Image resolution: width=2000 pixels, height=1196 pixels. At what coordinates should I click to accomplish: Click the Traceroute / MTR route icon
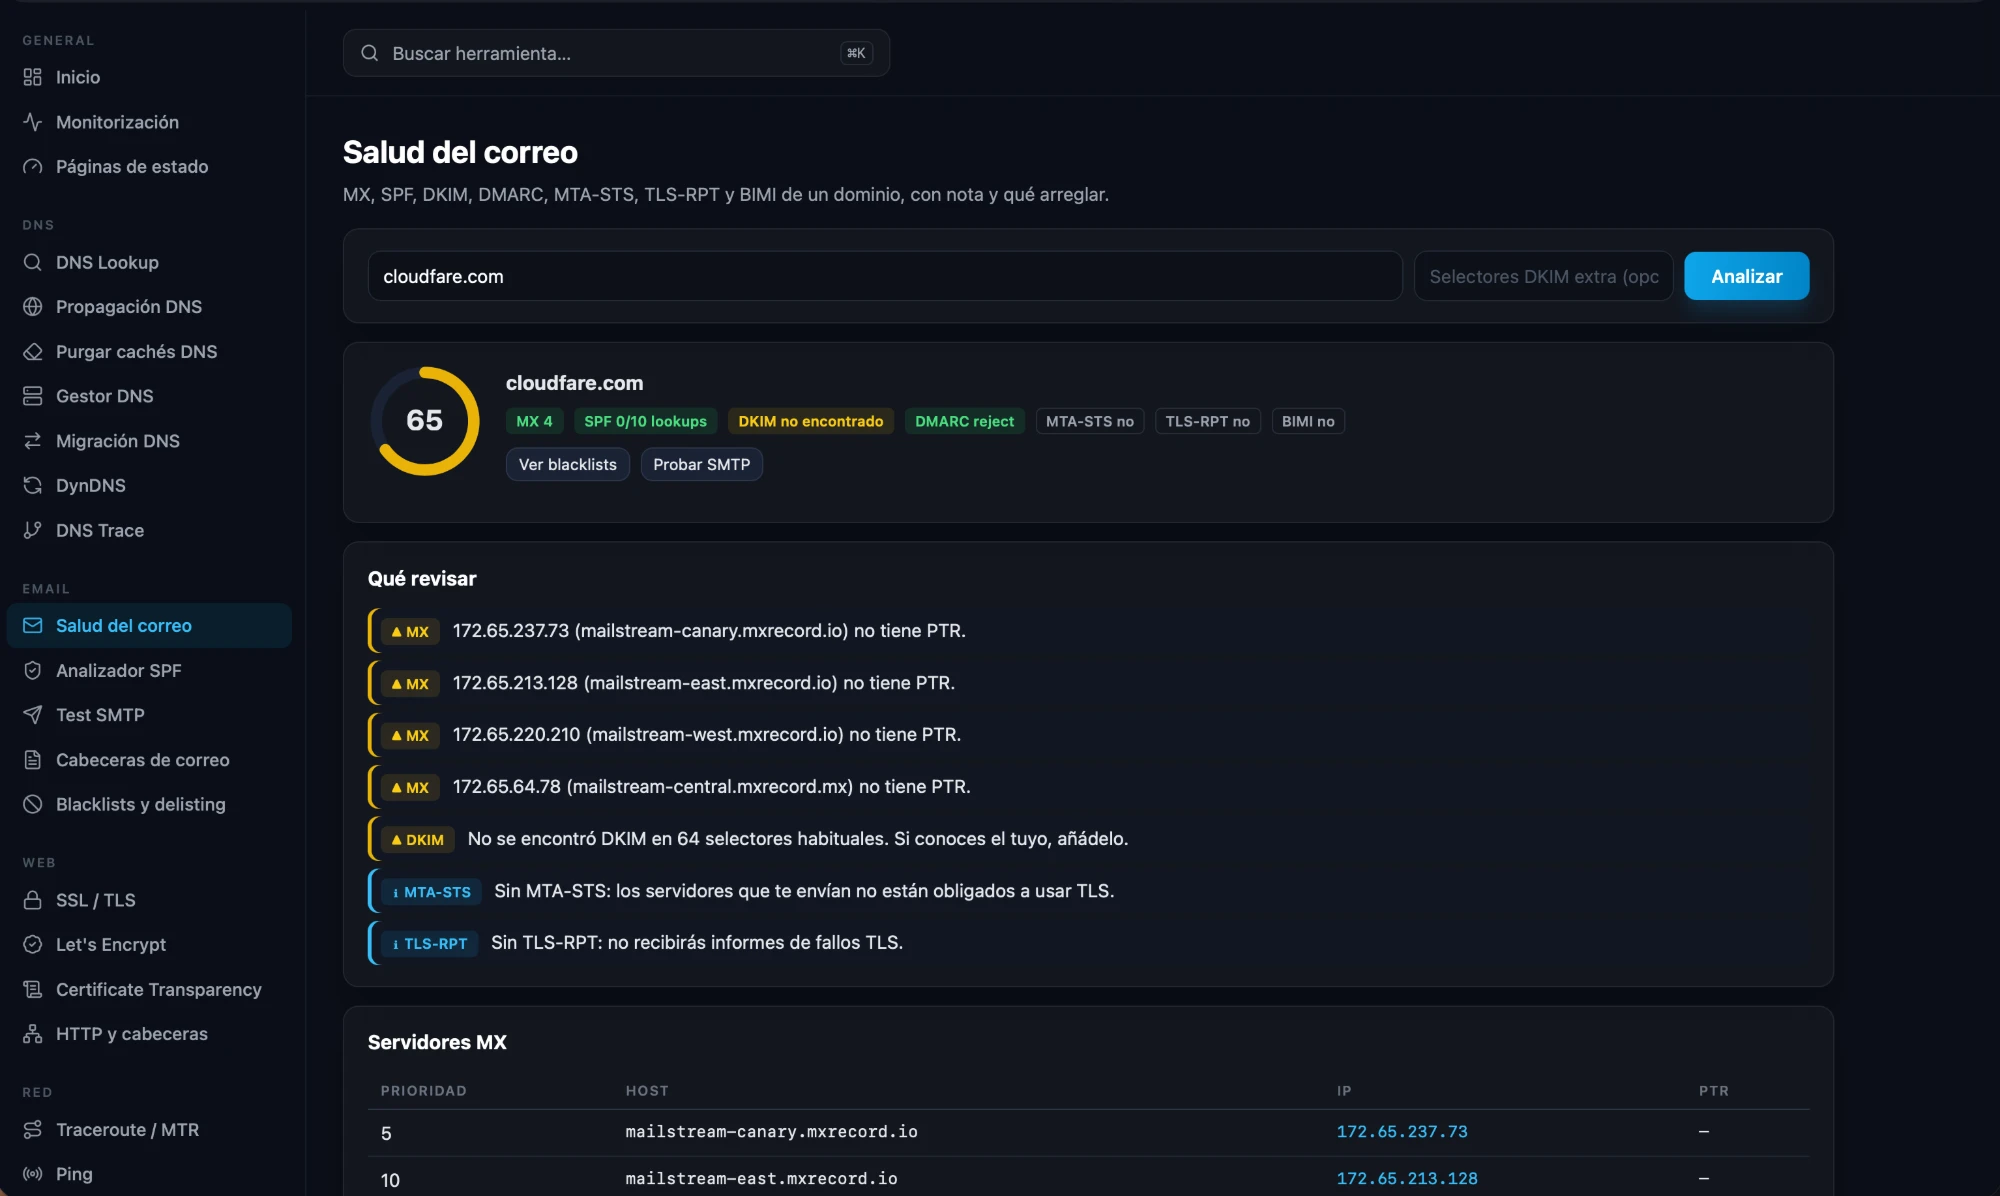[33, 1129]
